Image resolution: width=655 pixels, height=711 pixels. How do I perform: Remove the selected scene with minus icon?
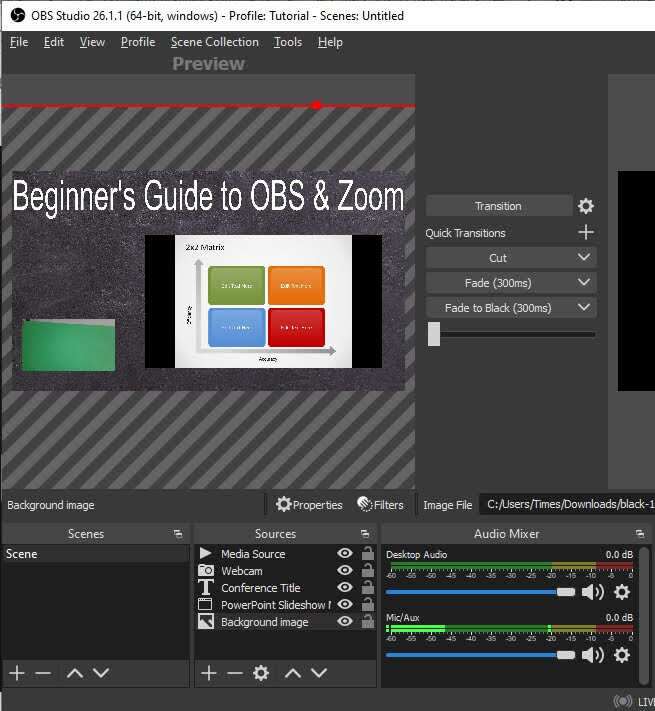coord(43,673)
